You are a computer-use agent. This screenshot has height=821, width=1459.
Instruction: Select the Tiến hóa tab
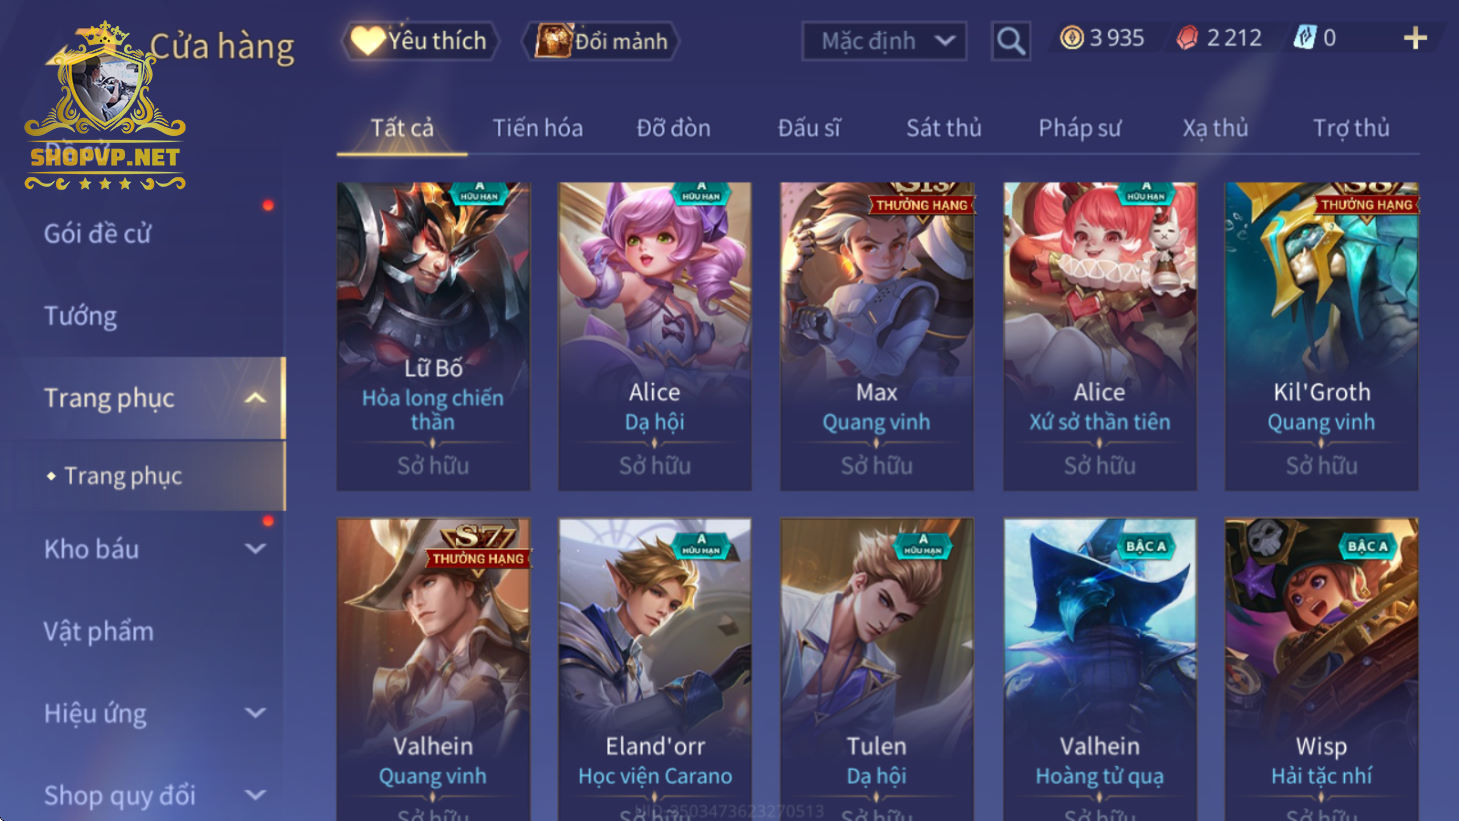(x=538, y=128)
